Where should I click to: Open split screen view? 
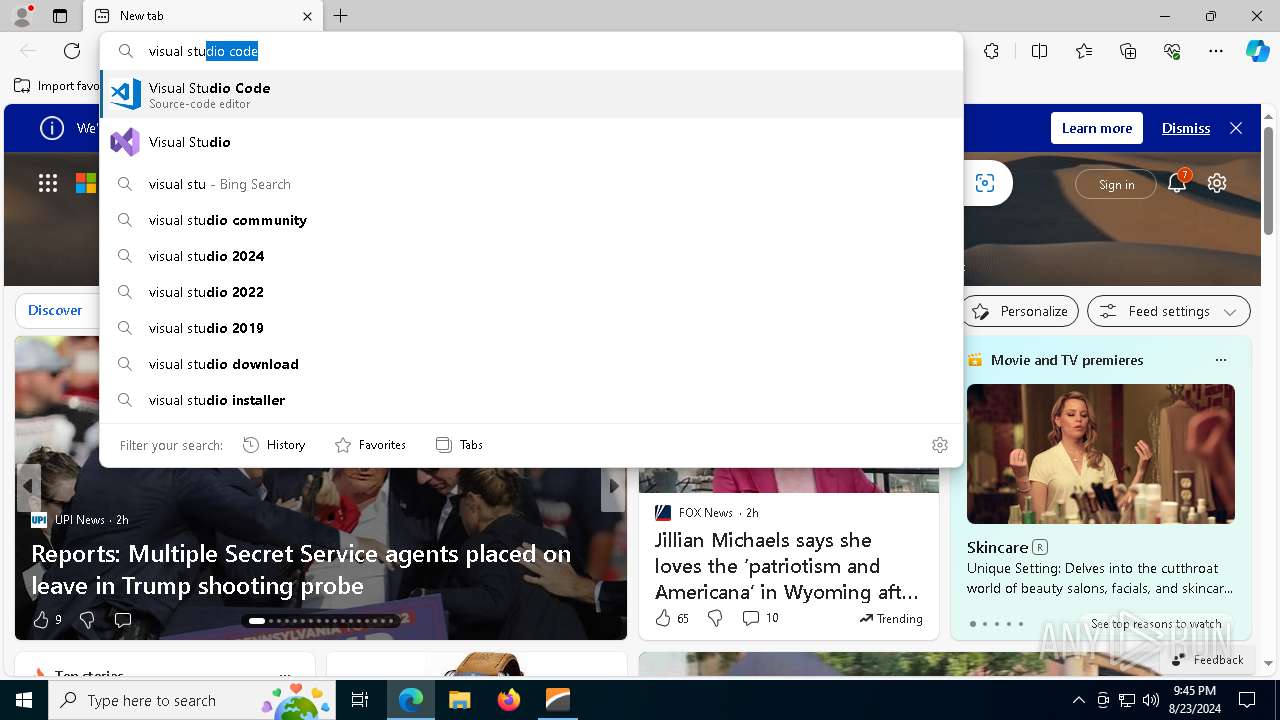point(1039,51)
